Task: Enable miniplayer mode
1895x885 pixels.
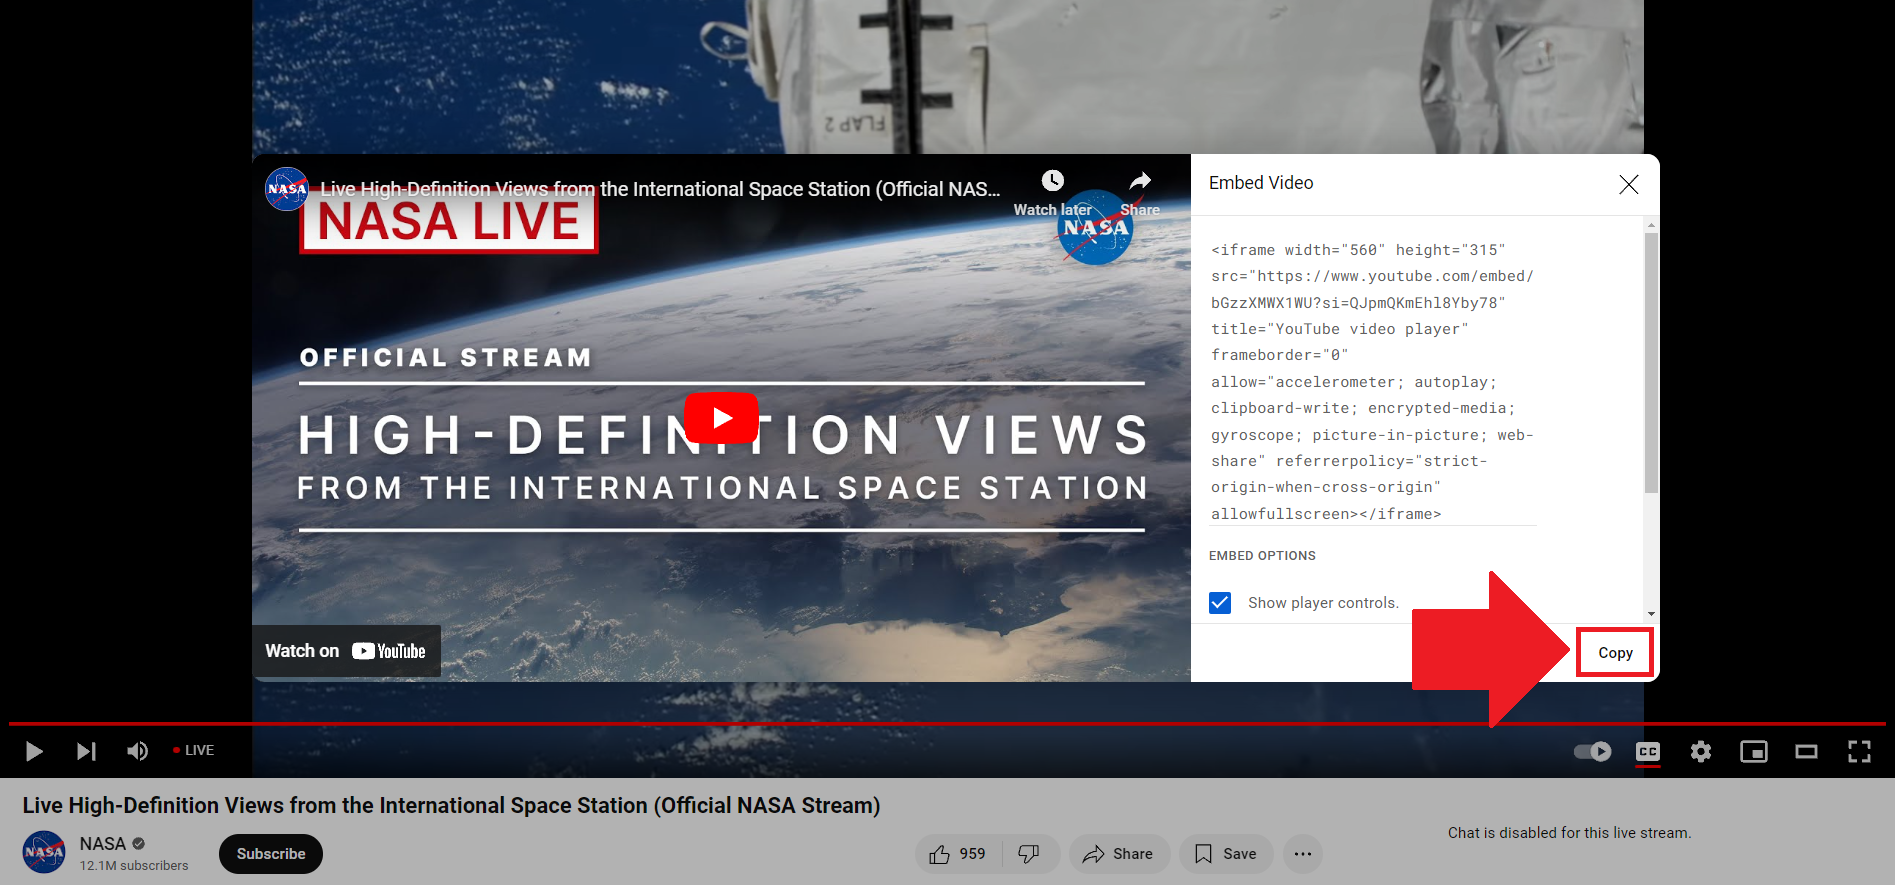Action: [x=1754, y=751]
